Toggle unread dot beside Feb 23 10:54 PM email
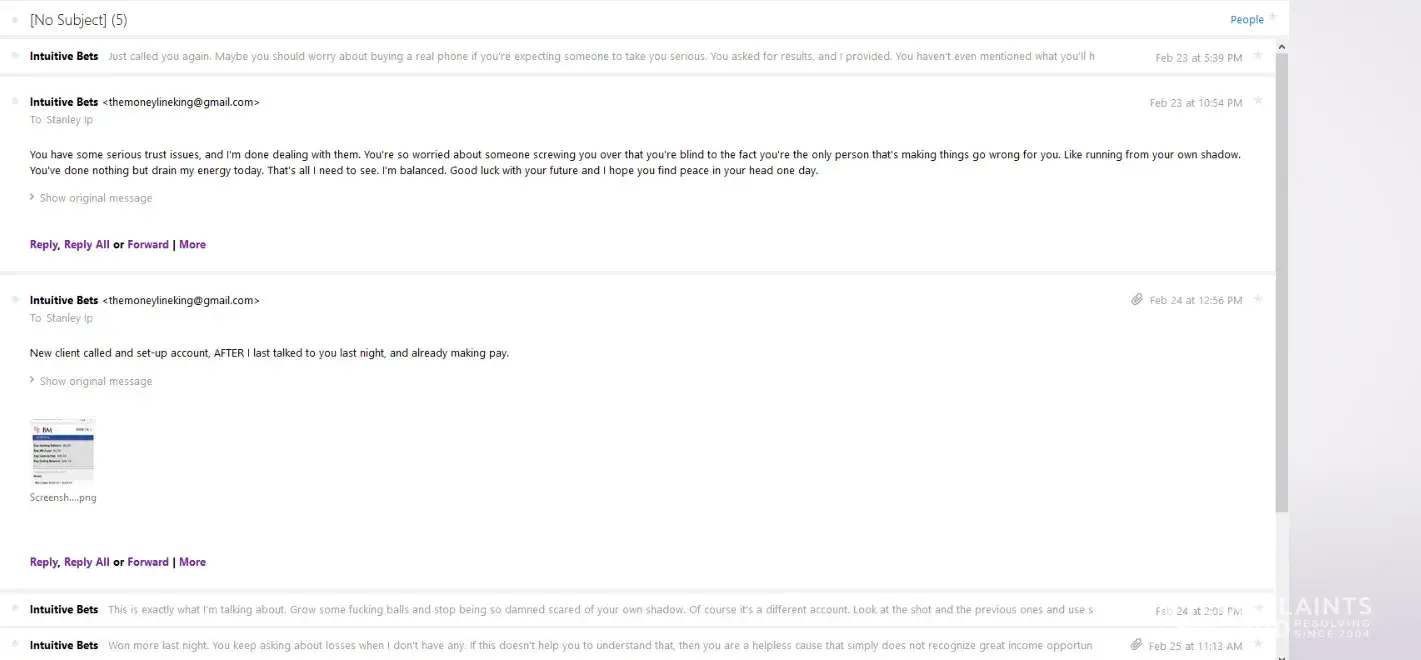1421x660 pixels. (15, 102)
